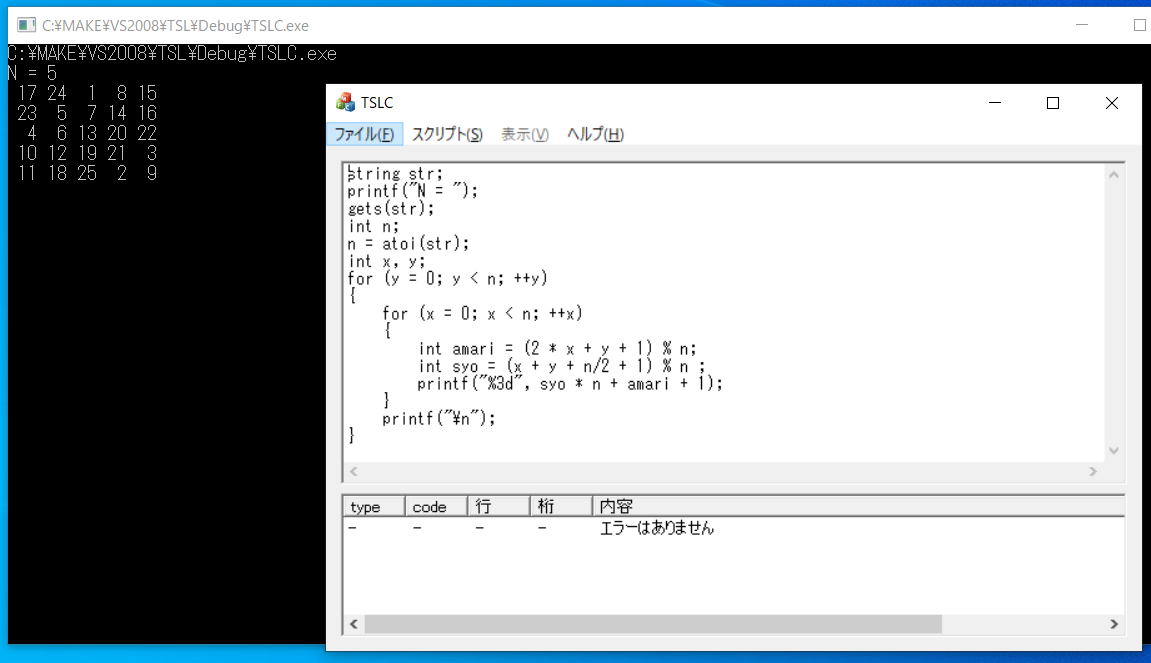Maximize the TSLC editor window
This screenshot has width=1151, height=663.
click(1052, 103)
